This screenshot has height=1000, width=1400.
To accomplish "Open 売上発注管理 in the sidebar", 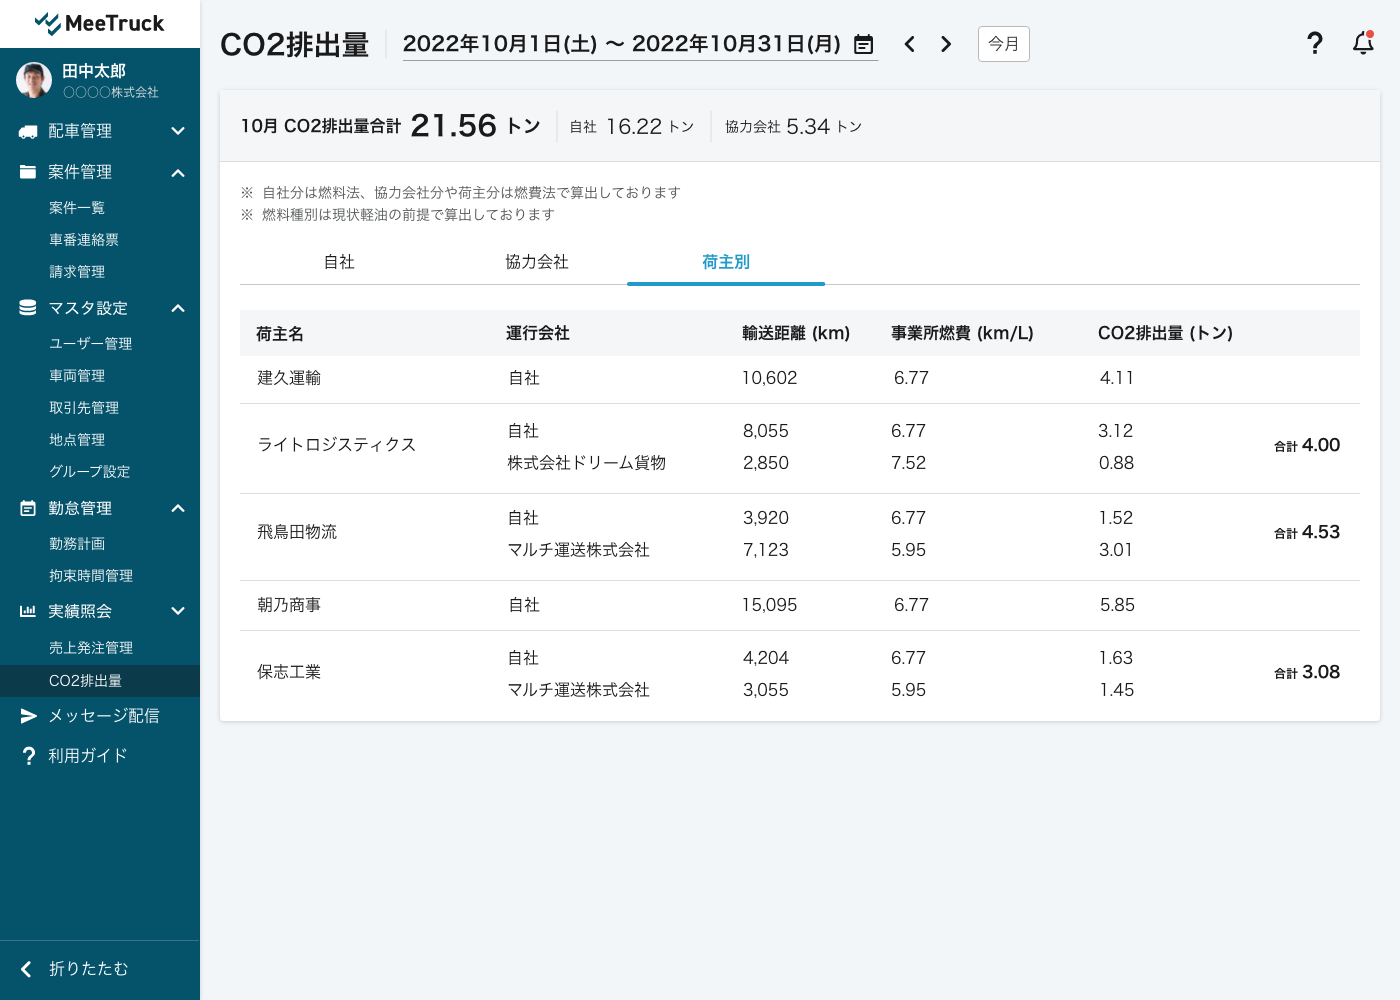I will (91, 648).
